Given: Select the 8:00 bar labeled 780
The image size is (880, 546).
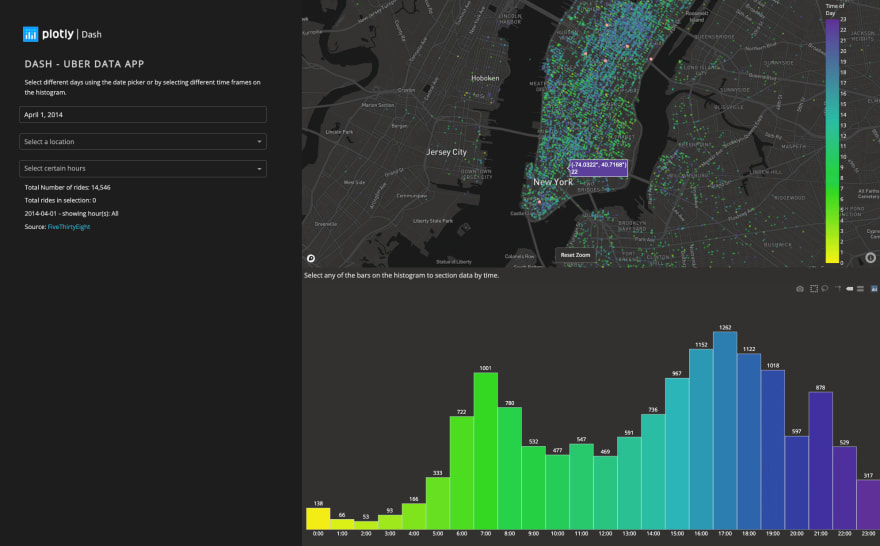Looking at the screenshot, I should click(510, 468).
